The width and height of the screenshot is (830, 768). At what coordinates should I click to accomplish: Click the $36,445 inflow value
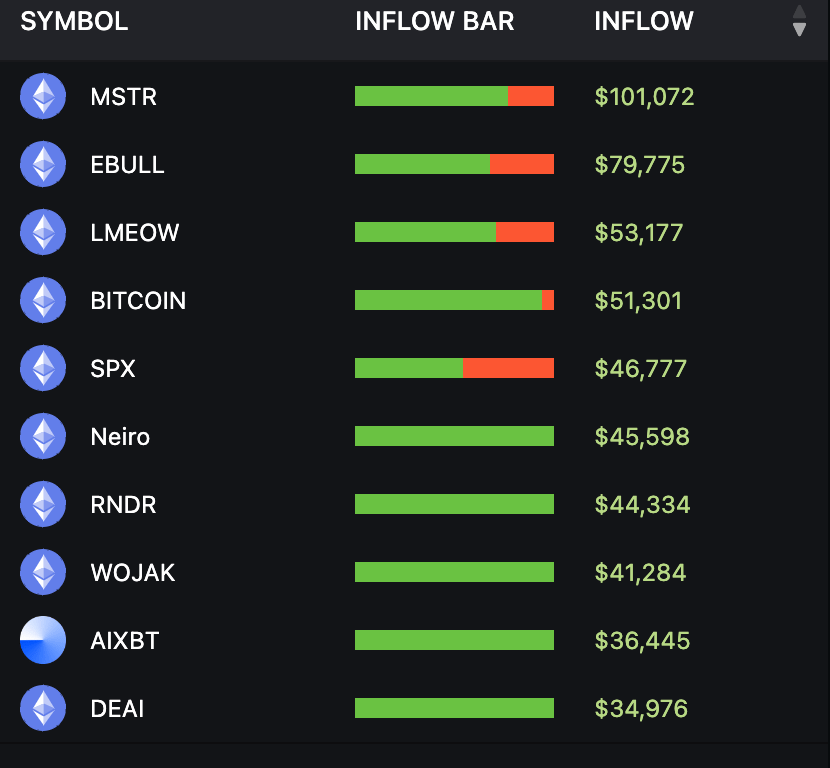(643, 640)
